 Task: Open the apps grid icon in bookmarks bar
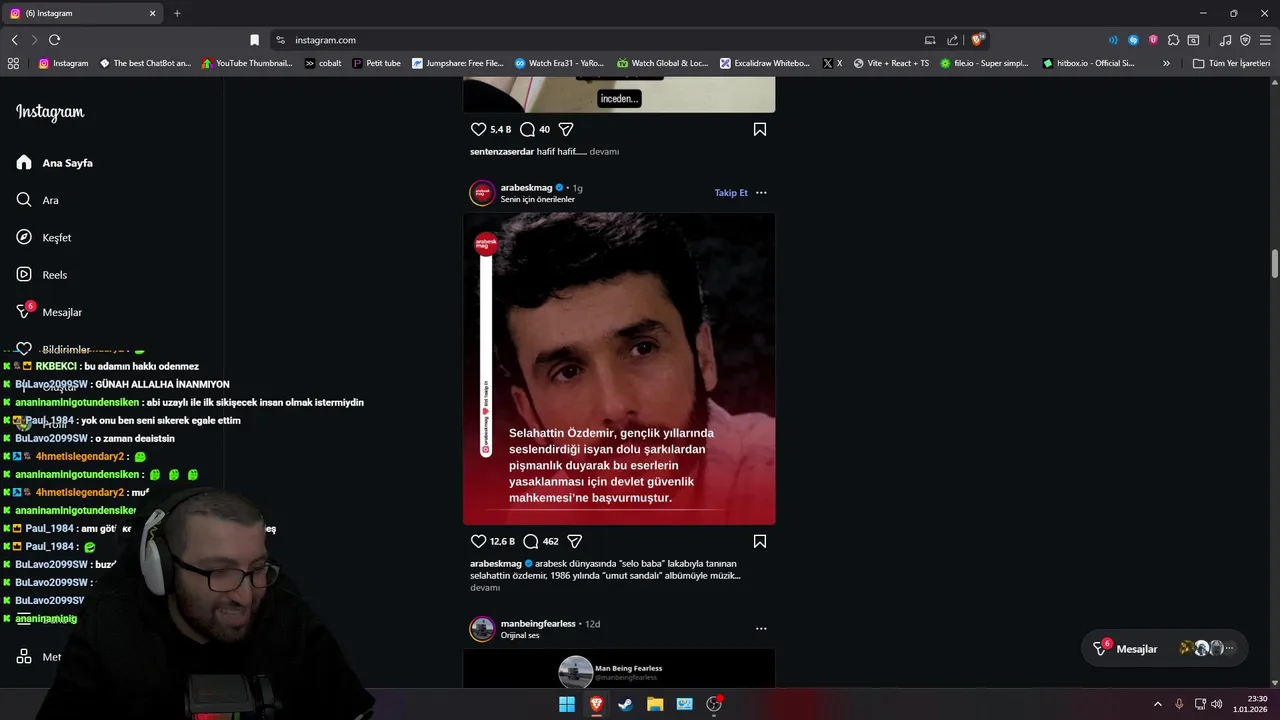(13, 63)
